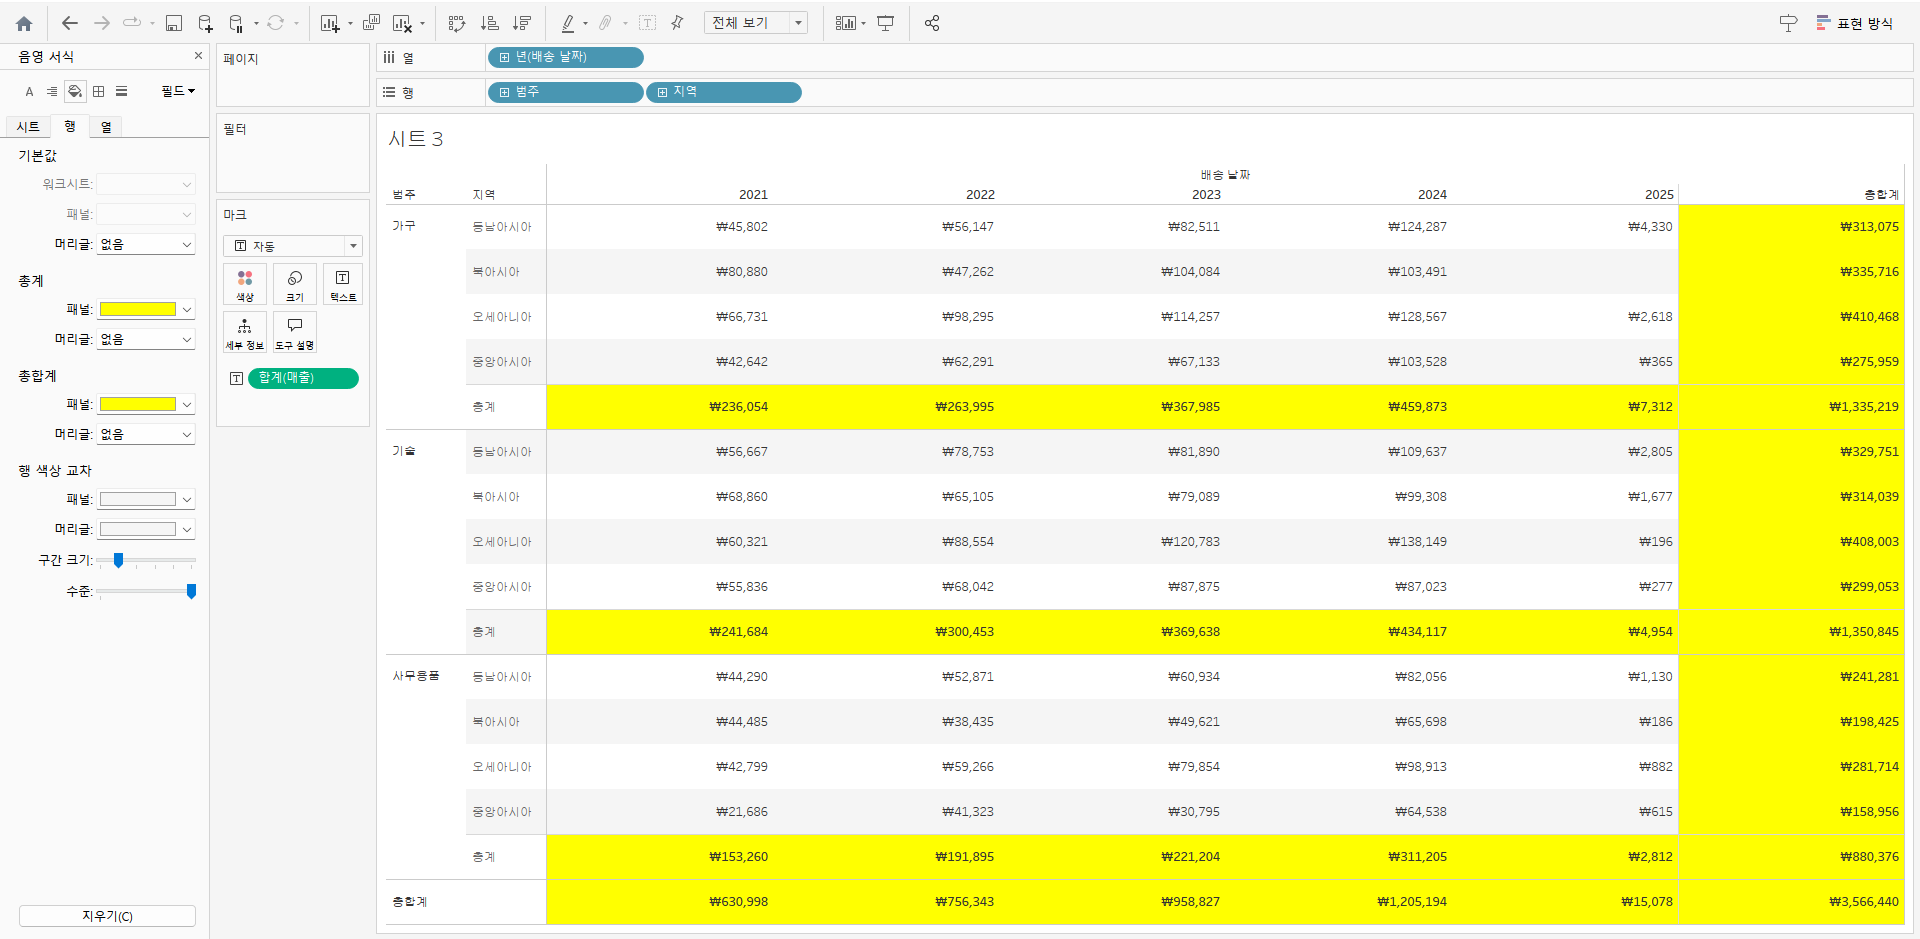Screen dimensions: 1920x939
Task: Open 크기 size card in Marks
Action: click(295, 284)
